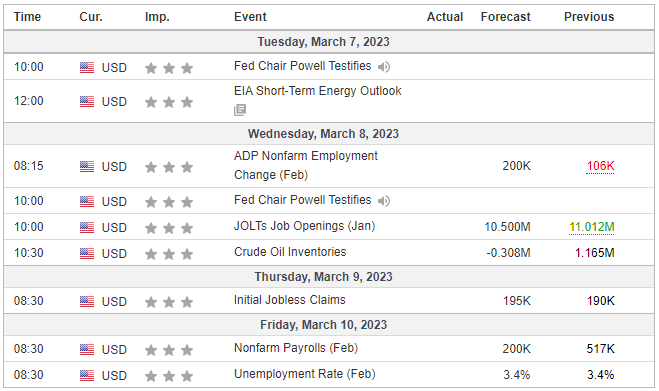
Task: Click US flag in Nonfarm Payrolls row
Action: 87,349
